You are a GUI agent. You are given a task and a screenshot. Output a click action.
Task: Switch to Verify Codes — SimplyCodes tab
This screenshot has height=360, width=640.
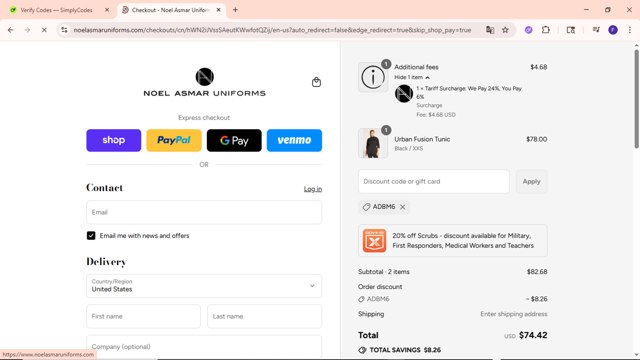(60, 10)
